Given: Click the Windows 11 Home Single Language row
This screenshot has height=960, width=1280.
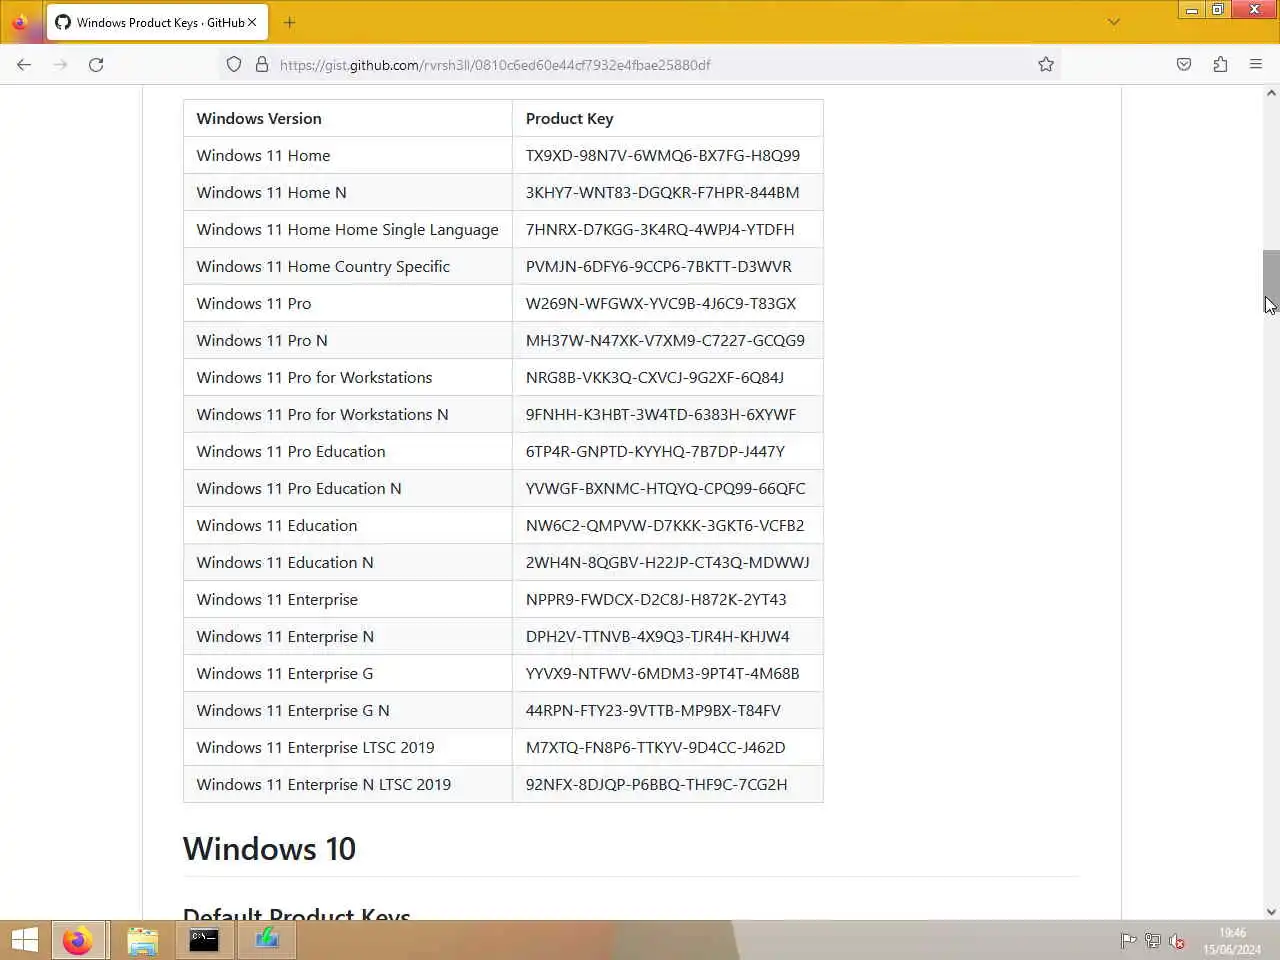Looking at the screenshot, I should [x=503, y=229].
